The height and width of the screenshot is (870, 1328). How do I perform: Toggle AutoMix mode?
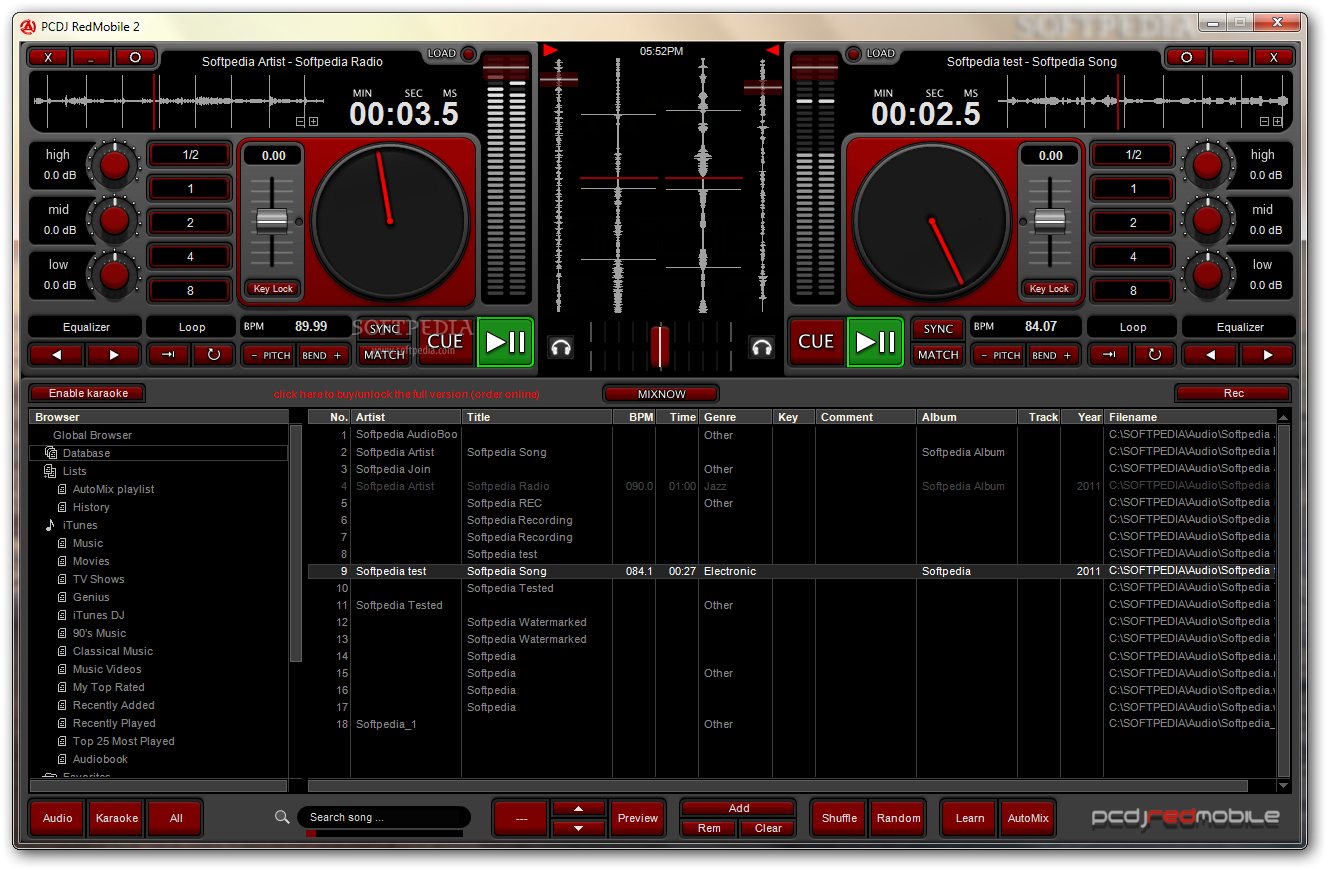click(1028, 818)
